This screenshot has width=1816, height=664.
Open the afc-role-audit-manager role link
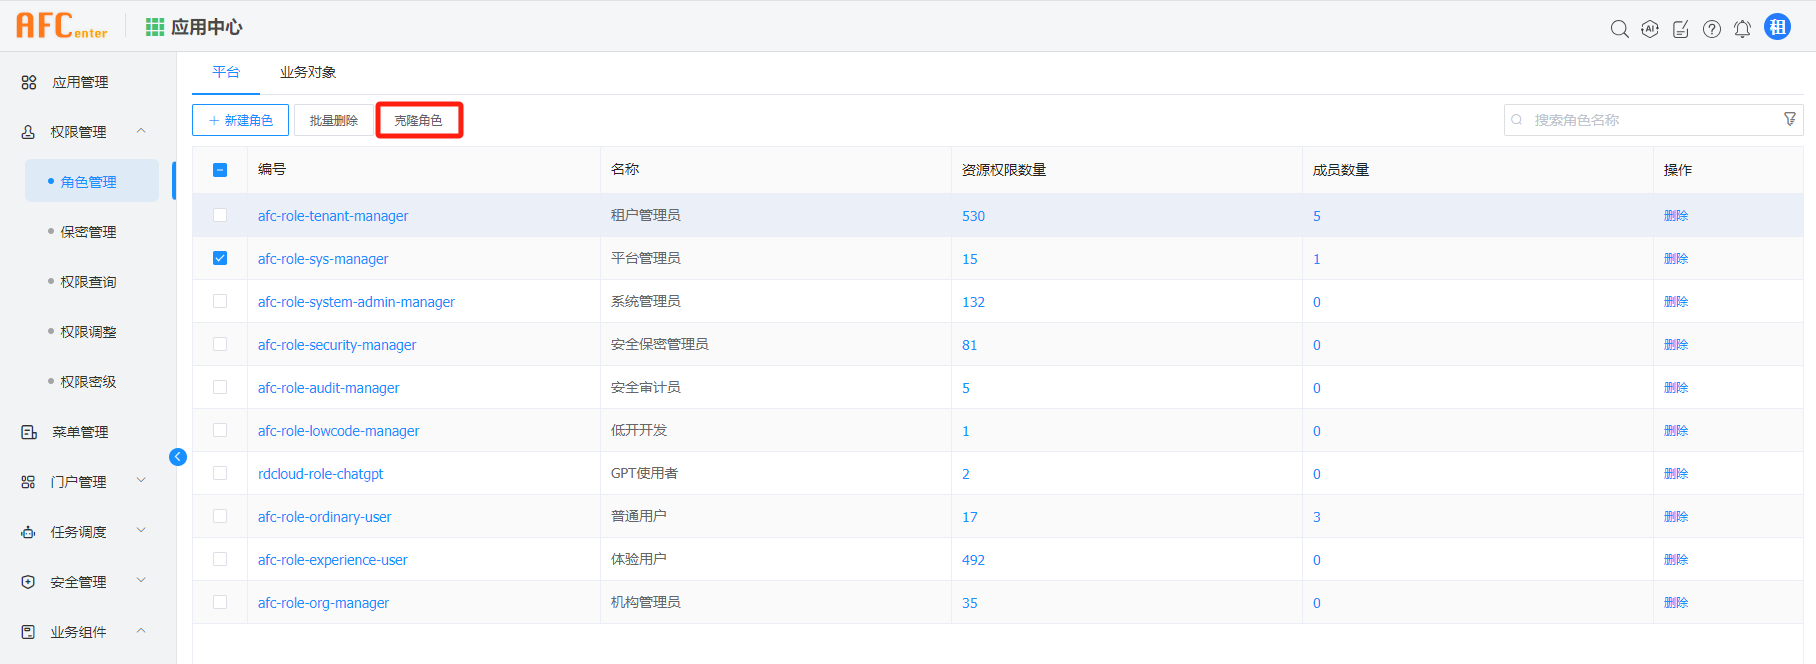pos(328,388)
